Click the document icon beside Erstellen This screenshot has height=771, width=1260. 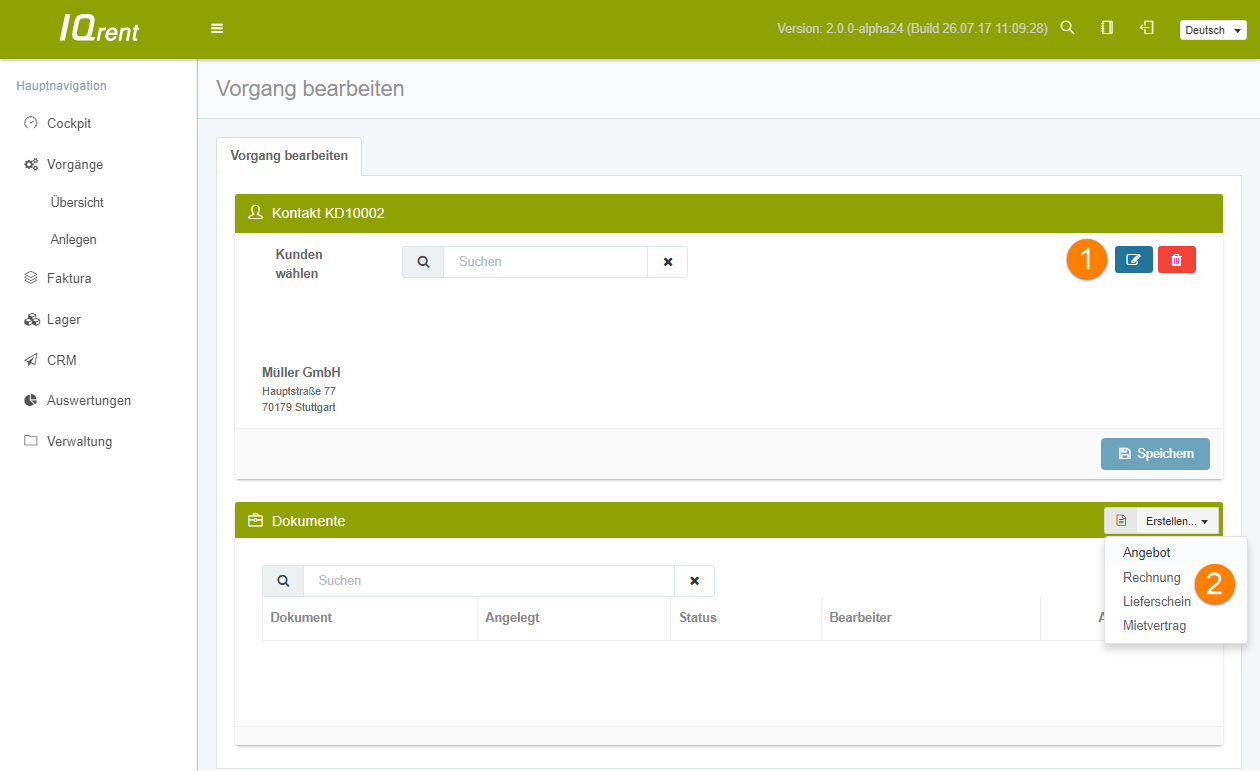coord(1121,521)
